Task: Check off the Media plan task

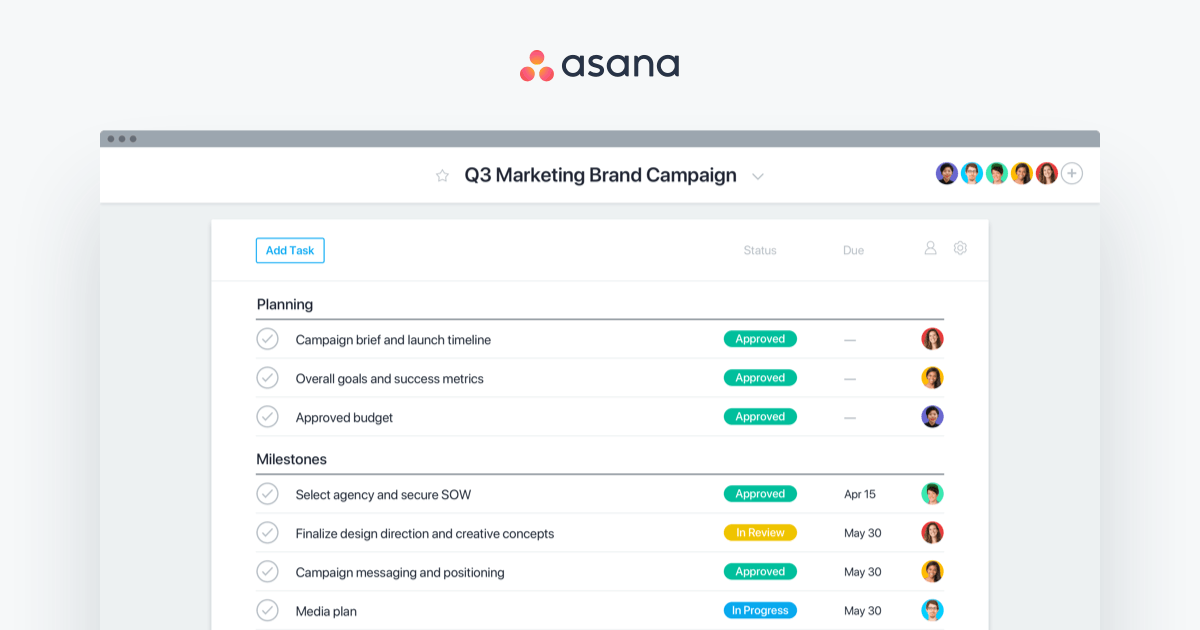Action: click(267, 610)
